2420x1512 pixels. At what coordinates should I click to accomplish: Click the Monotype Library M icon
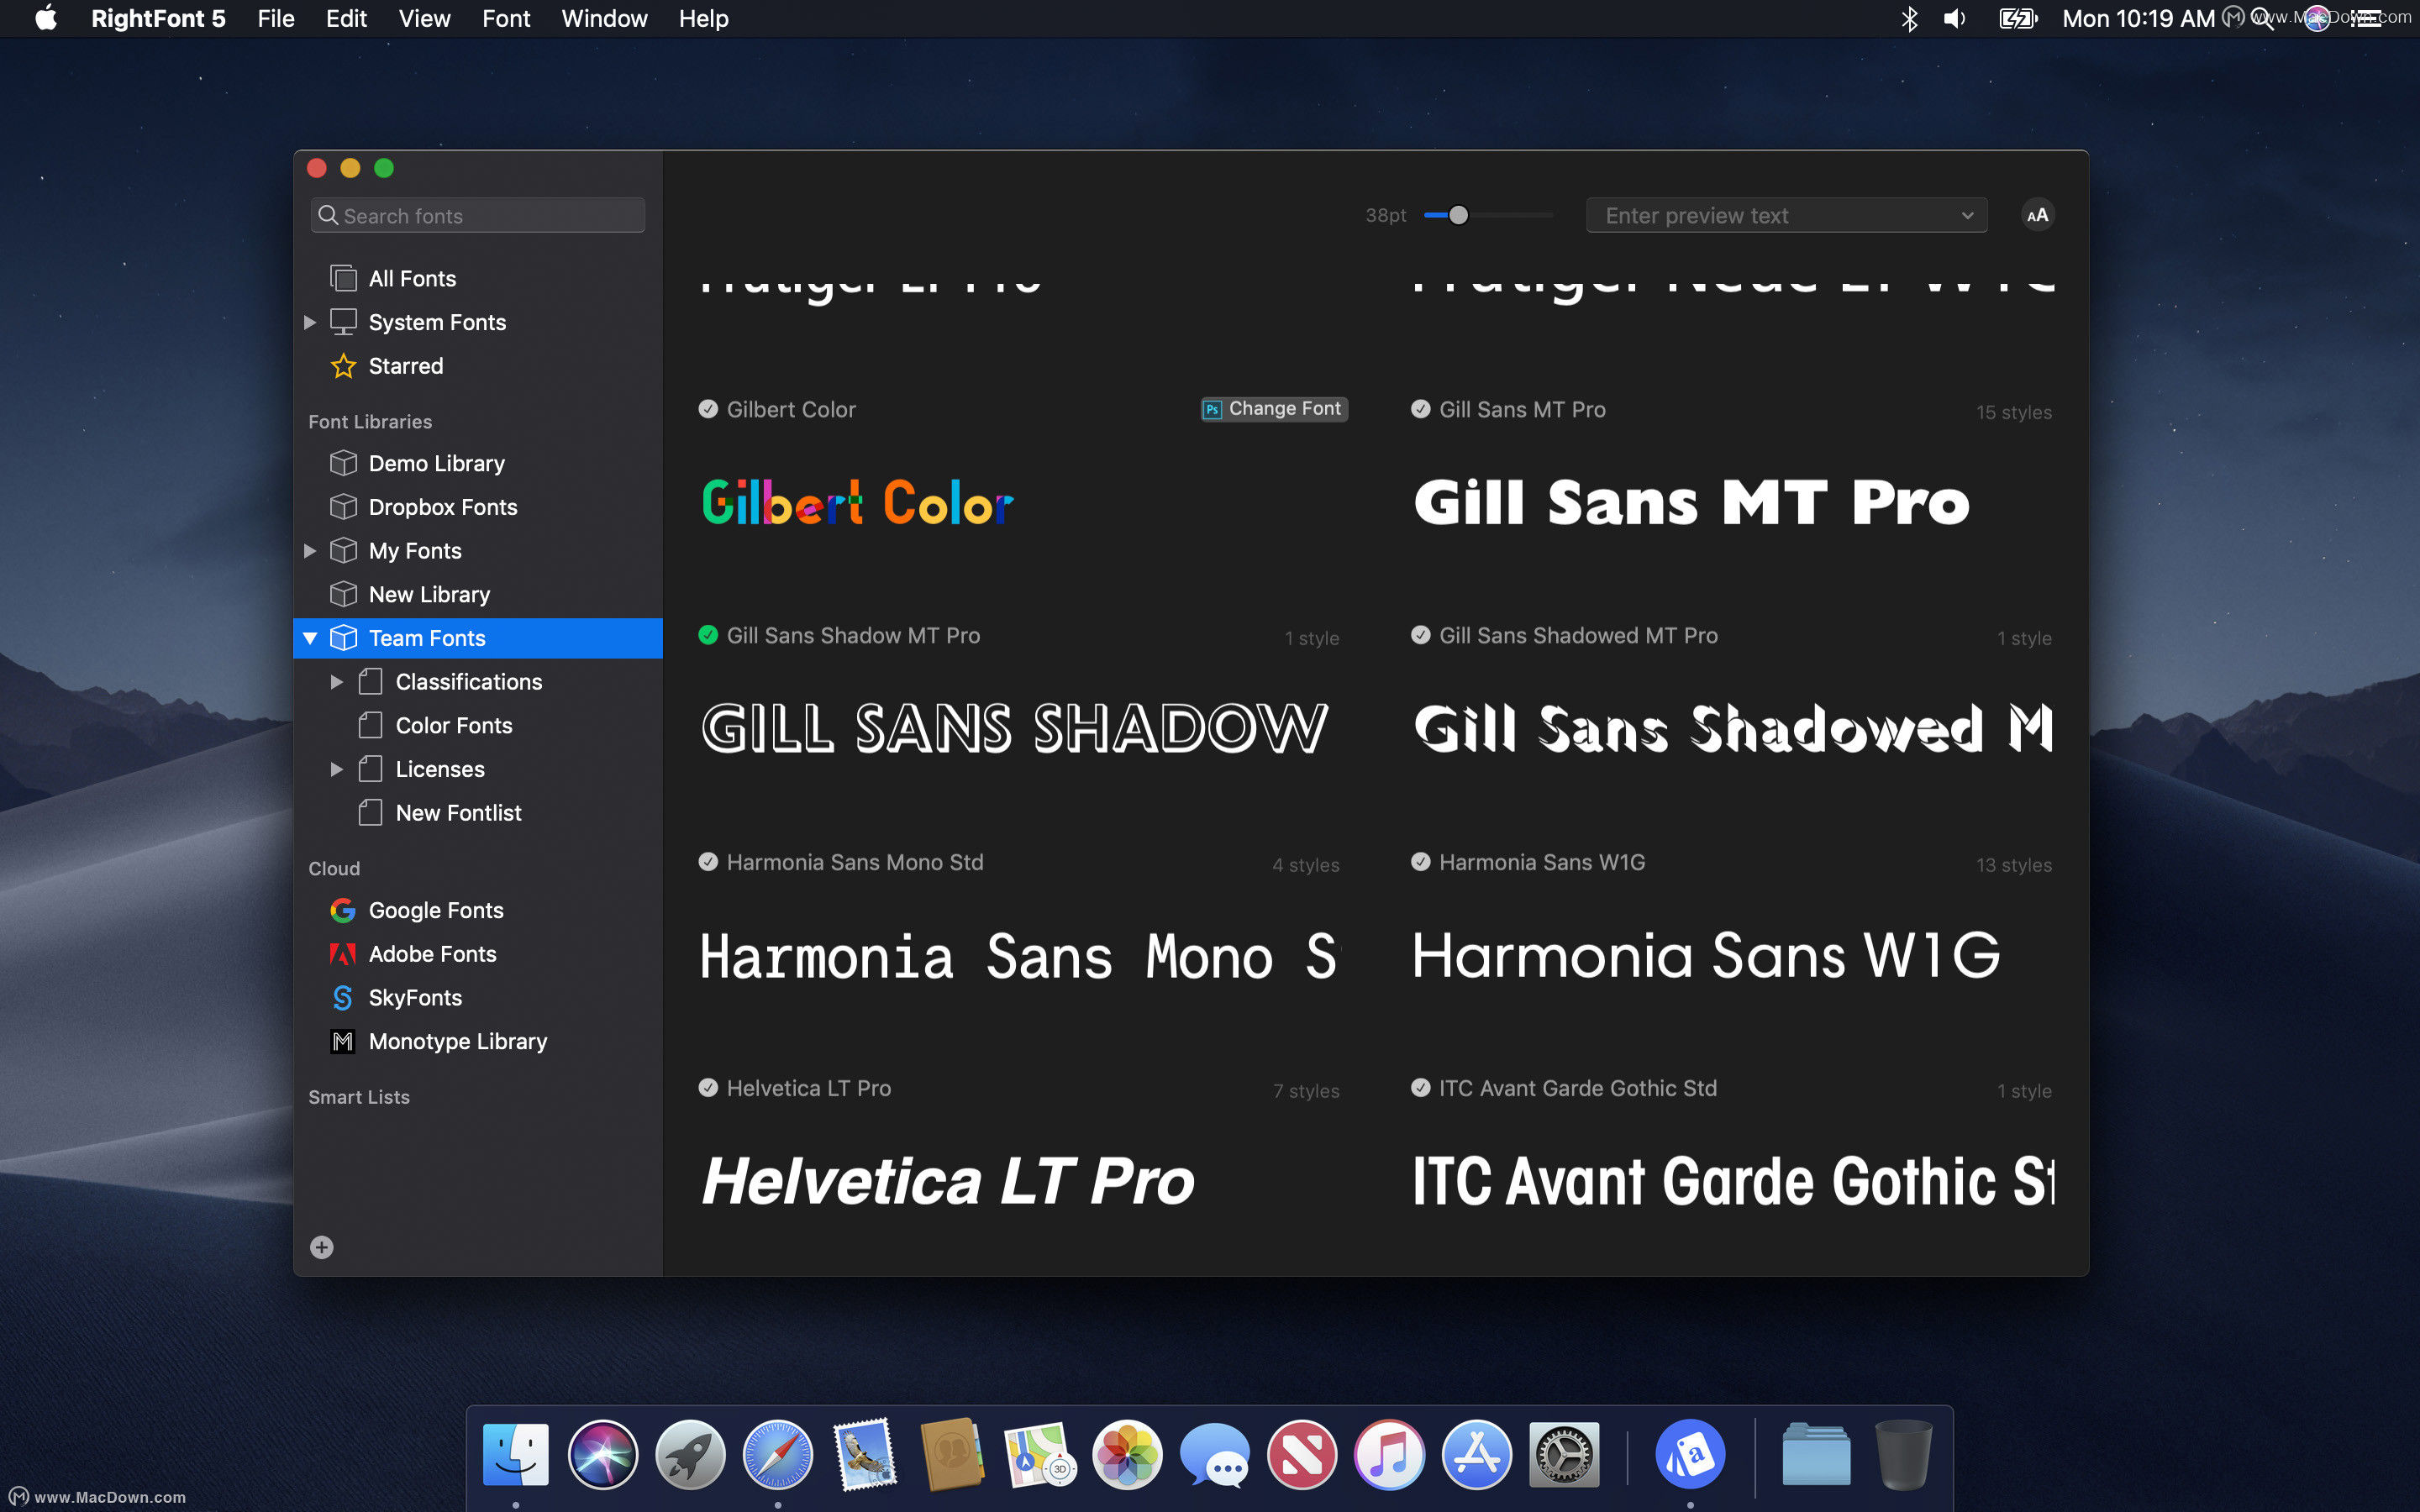coord(343,1041)
